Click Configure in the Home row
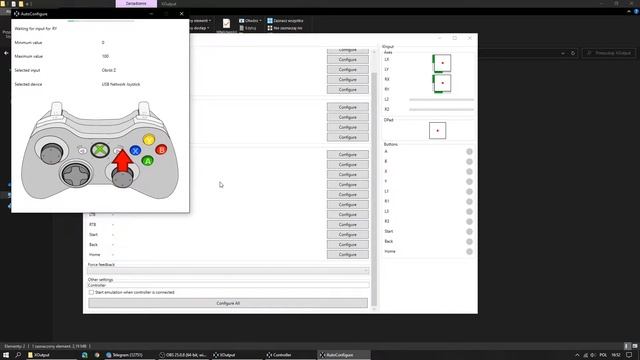 coord(347,255)
